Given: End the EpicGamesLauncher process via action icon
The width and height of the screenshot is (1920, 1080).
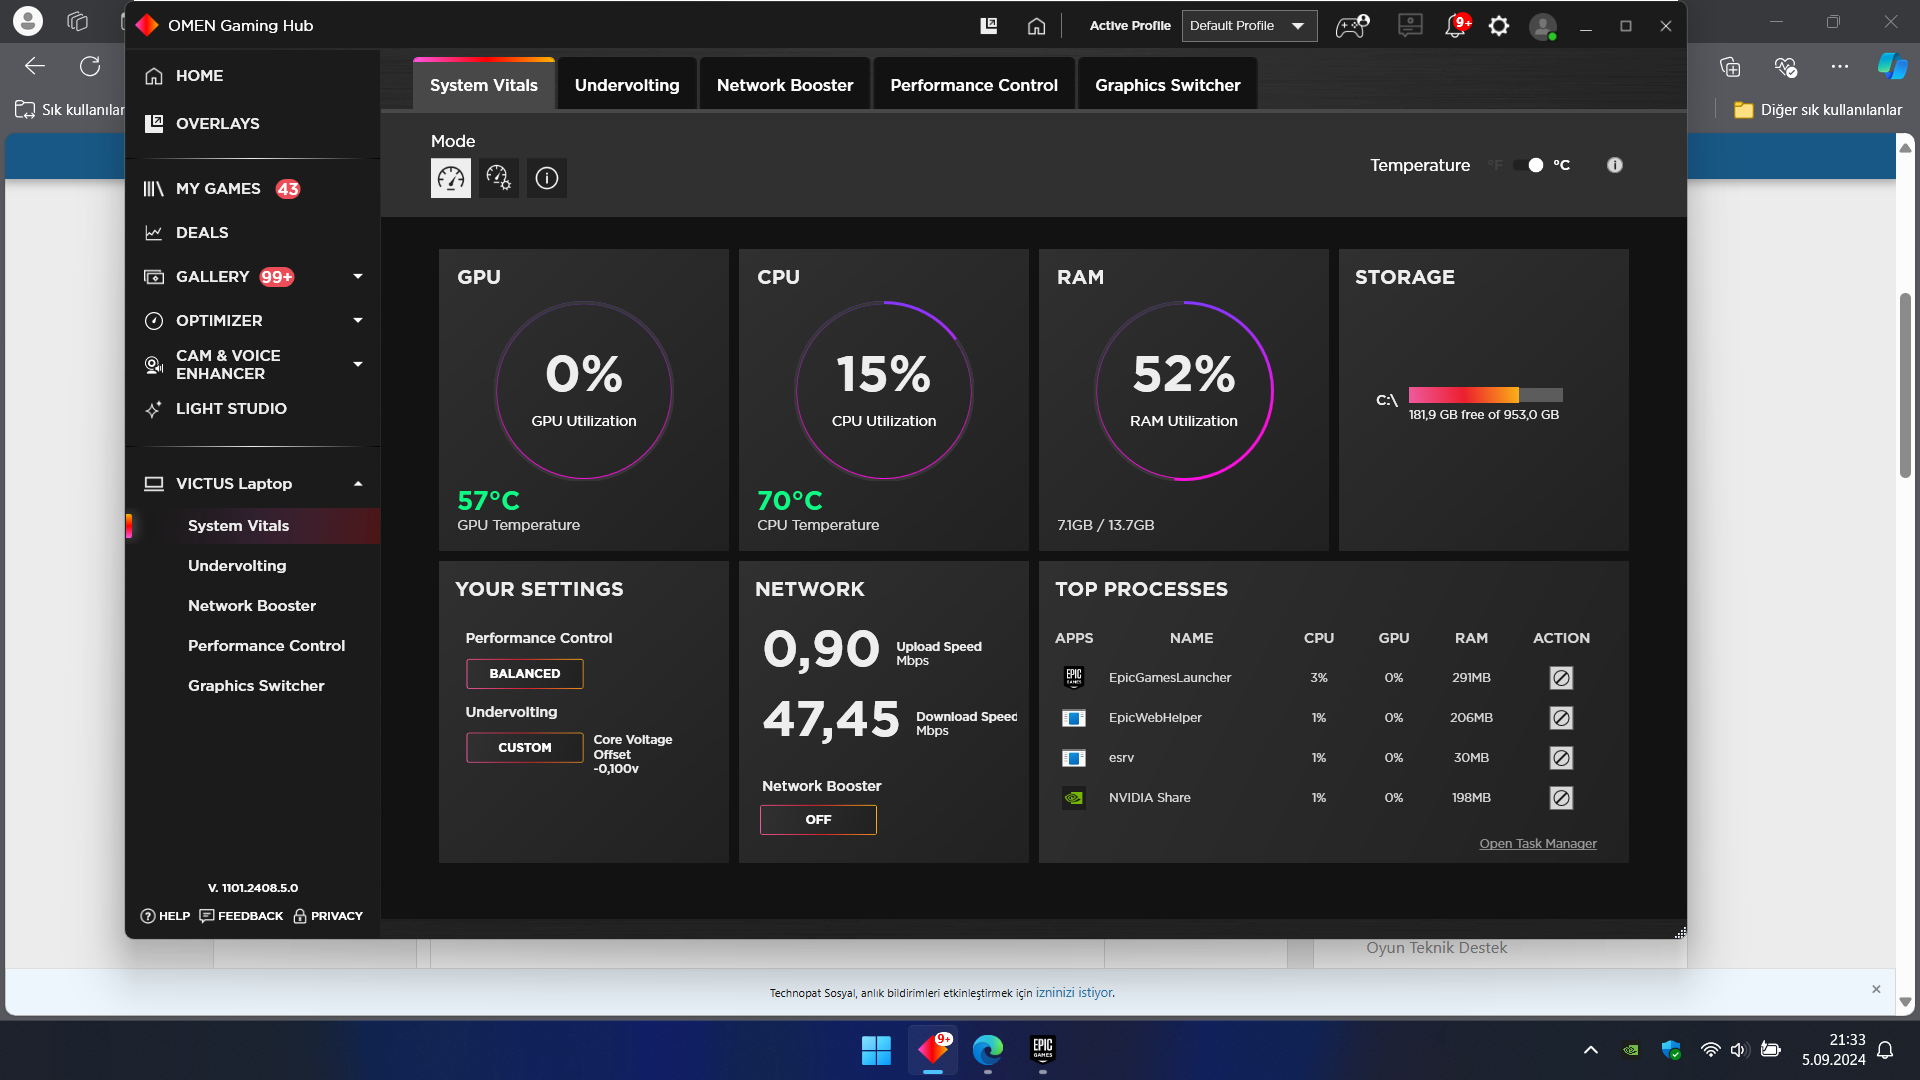Looking at the screenshot, I should [x=1560, y=678].
